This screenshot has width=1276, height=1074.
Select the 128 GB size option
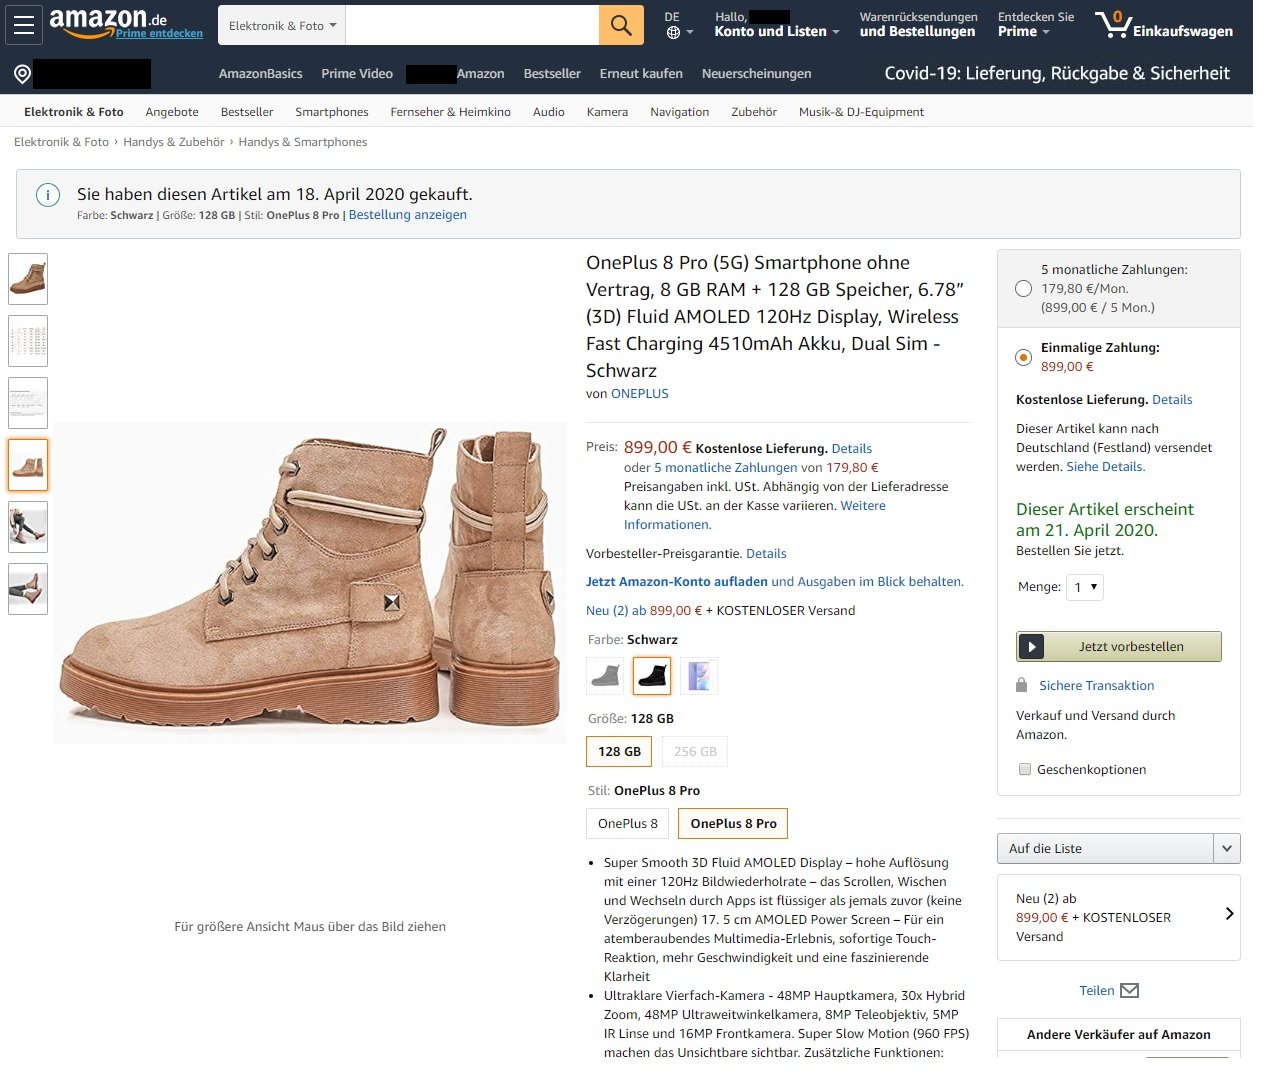pos(619,752)
